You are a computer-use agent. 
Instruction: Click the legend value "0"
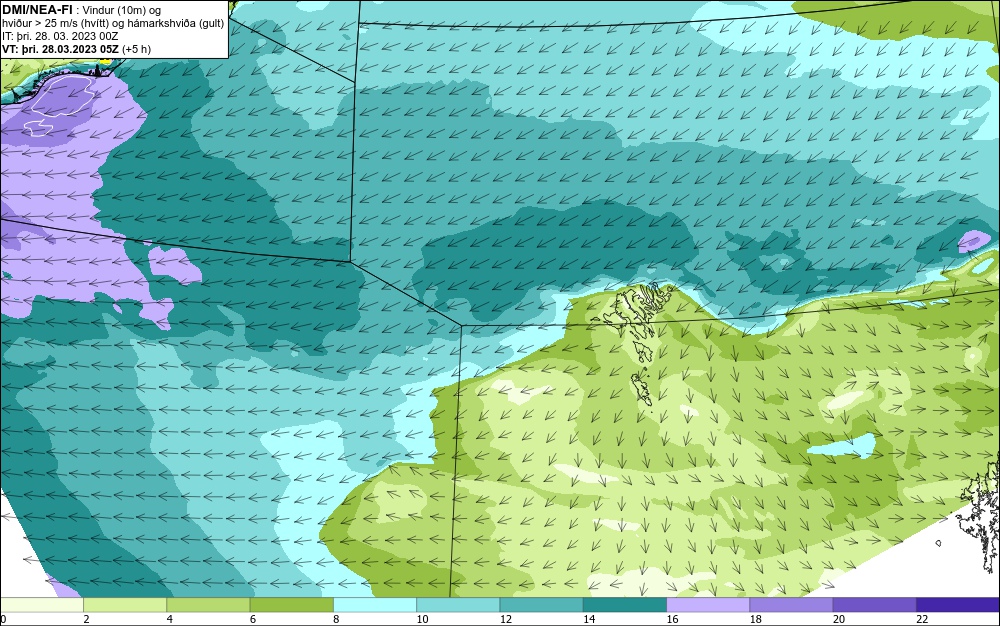click(3, 619)
